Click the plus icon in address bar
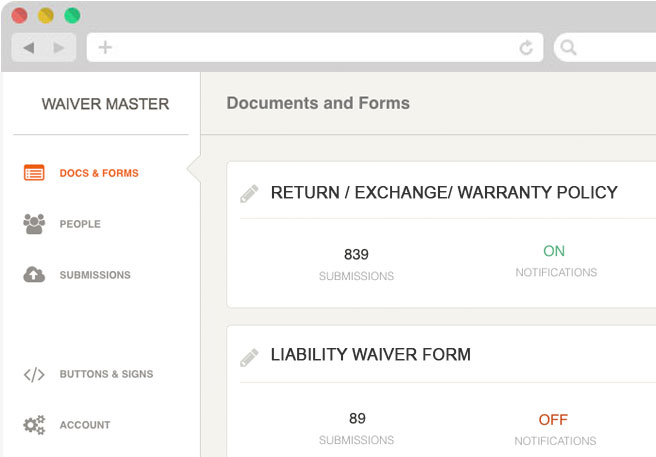The height and width of the screenshot is (457, 656). [x=105, y=47]
